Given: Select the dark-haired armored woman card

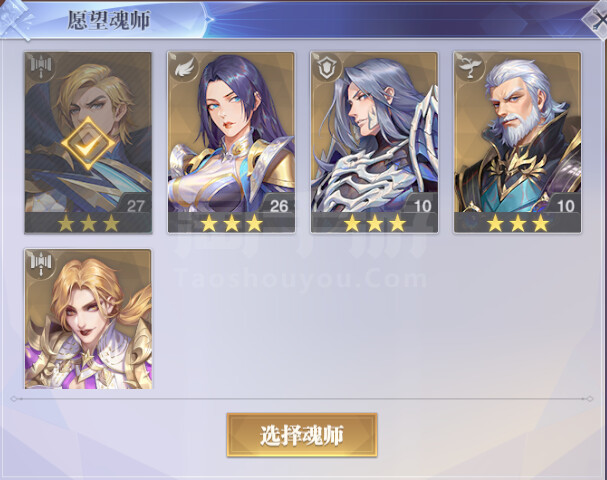Looking at the screenshot, I should pos(231,142).
